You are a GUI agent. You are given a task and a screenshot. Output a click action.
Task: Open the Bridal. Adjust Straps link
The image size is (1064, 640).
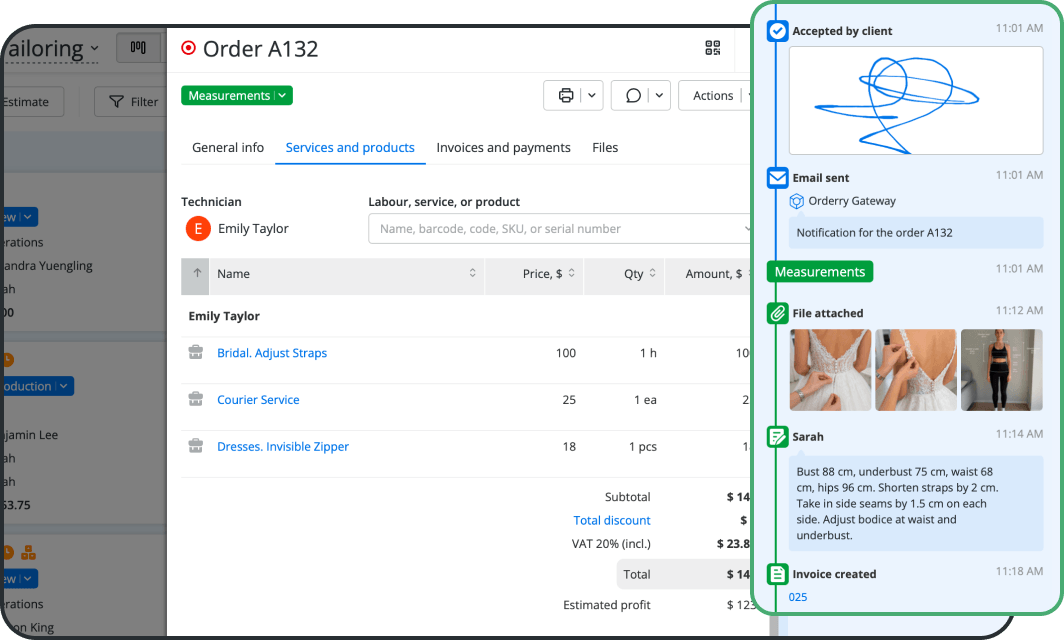point(272,353)
